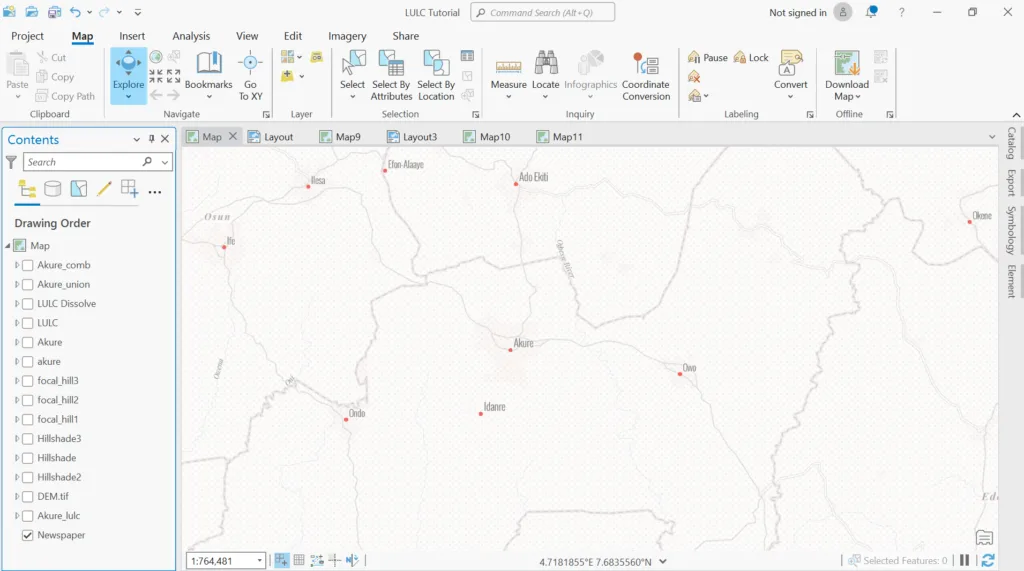The height and width of the screenshot is (571, 1024).
Task: Click the Convert labels icon
Action: (790, 74)
